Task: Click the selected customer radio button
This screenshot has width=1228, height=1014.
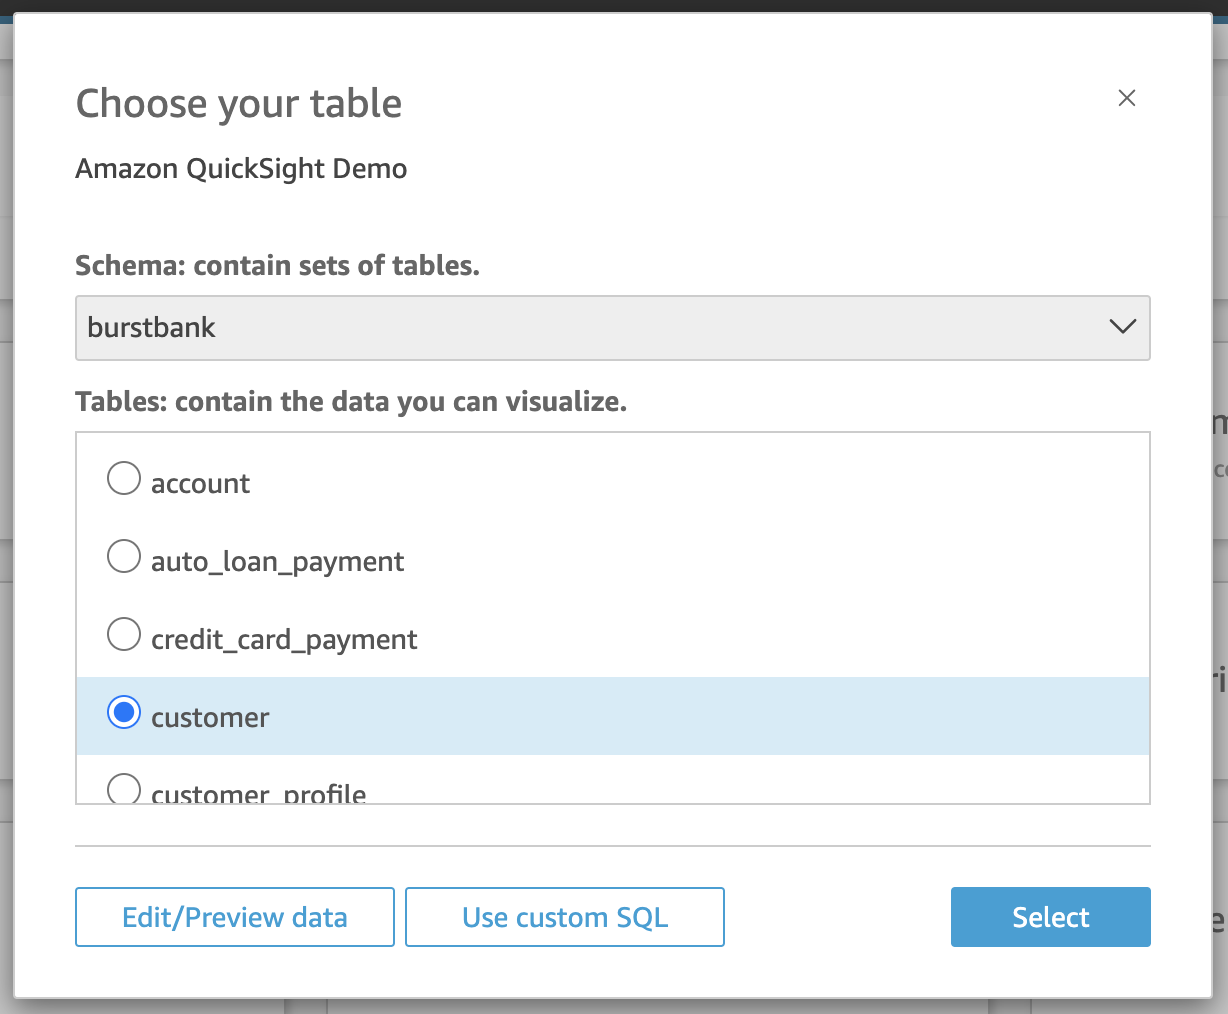Action: (x=124, y=713)
